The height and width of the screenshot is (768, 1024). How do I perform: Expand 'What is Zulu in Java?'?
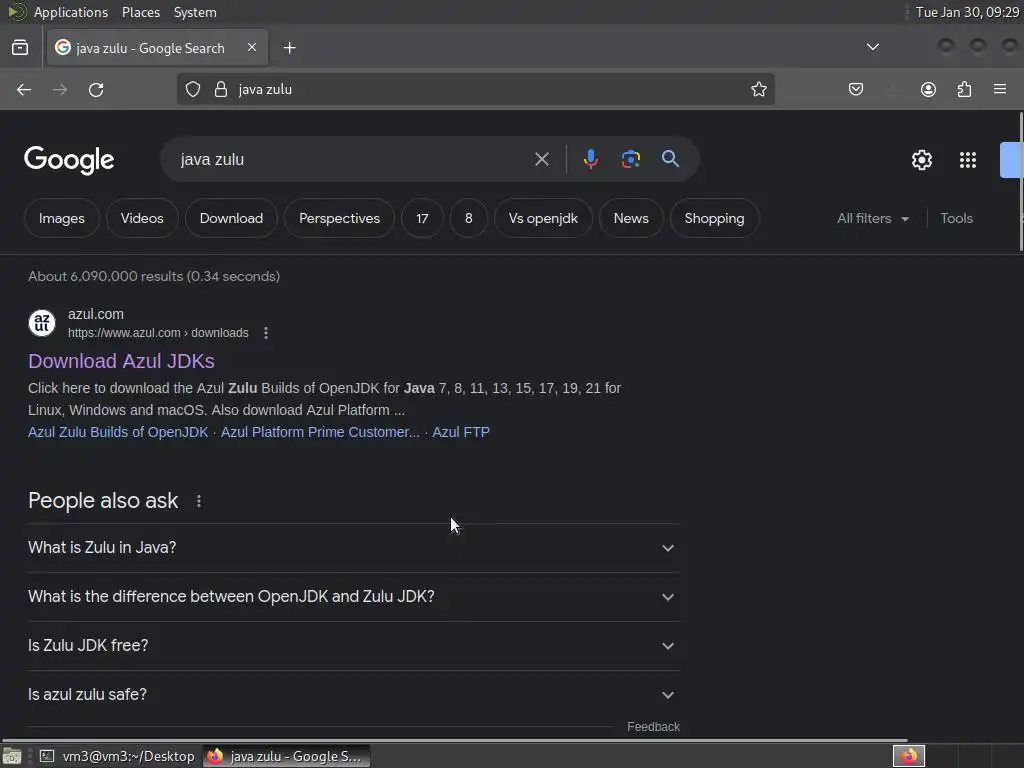(353, 548)
